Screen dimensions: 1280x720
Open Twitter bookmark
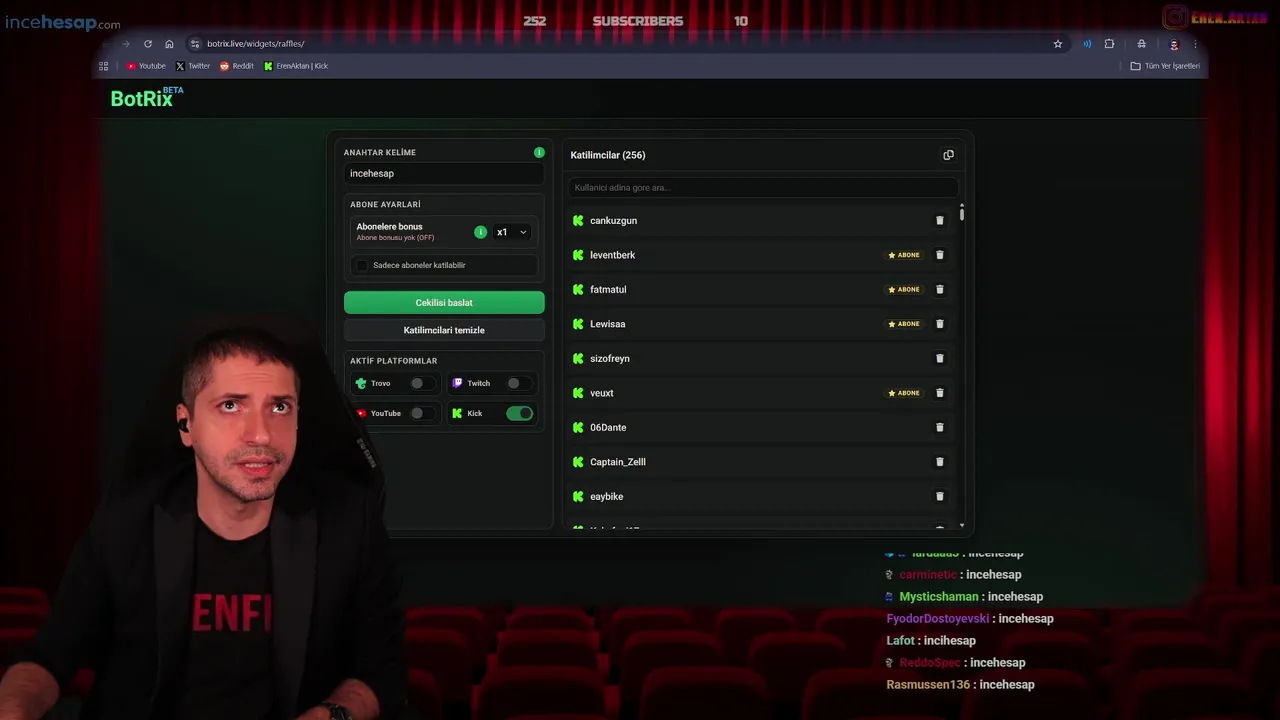coord(193,66)
